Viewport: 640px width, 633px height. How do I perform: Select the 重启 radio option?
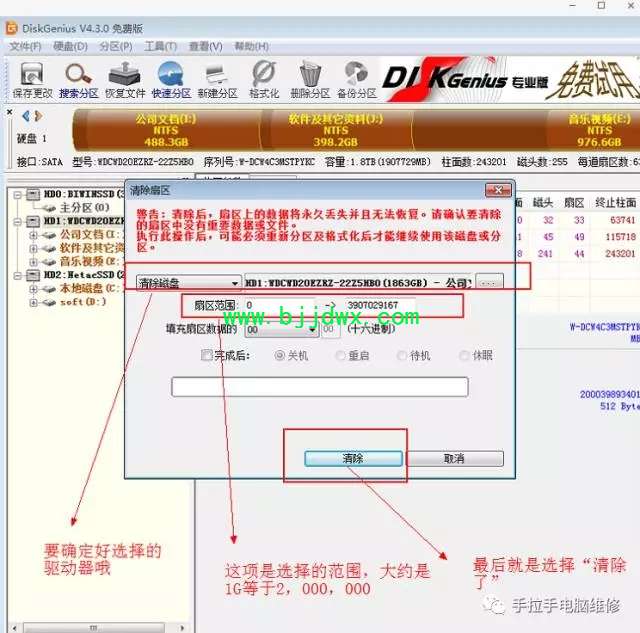[340, 355]
